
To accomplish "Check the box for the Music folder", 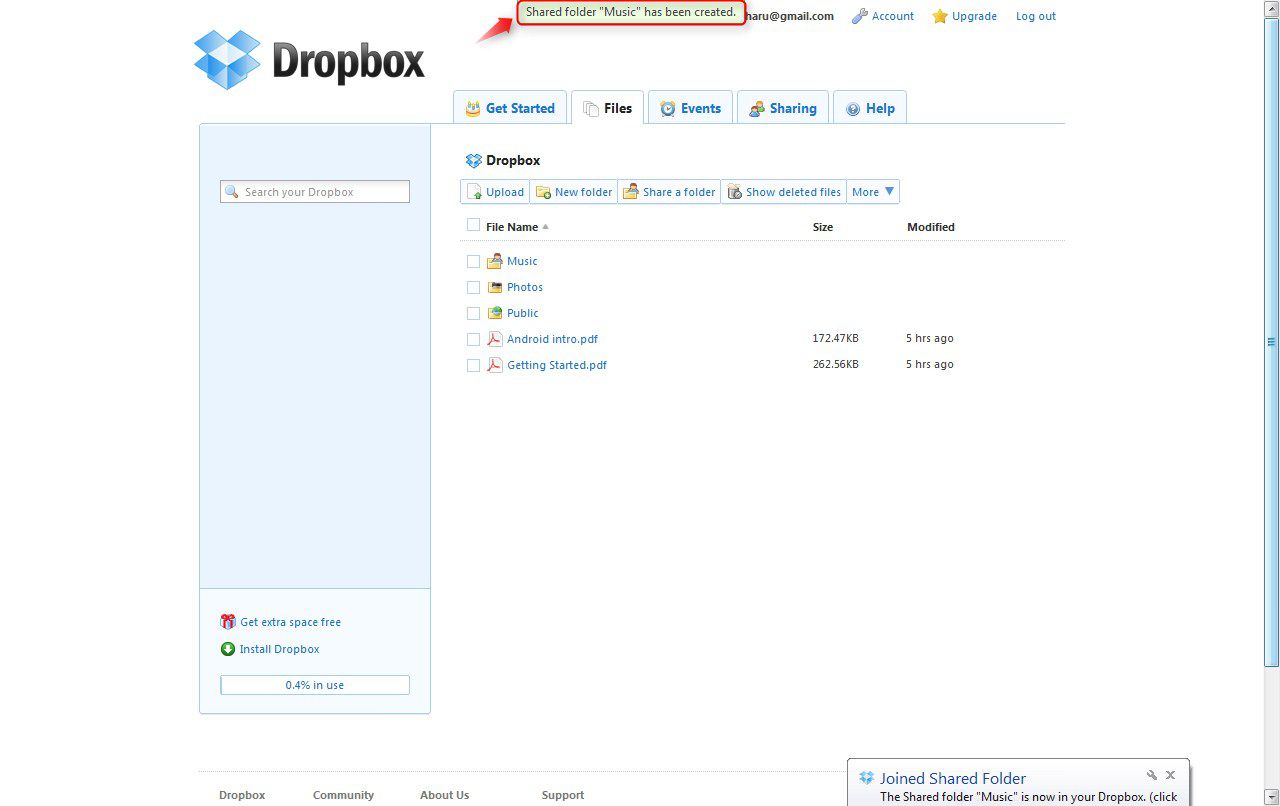I will pyautogui.click(x=473, y=261).
